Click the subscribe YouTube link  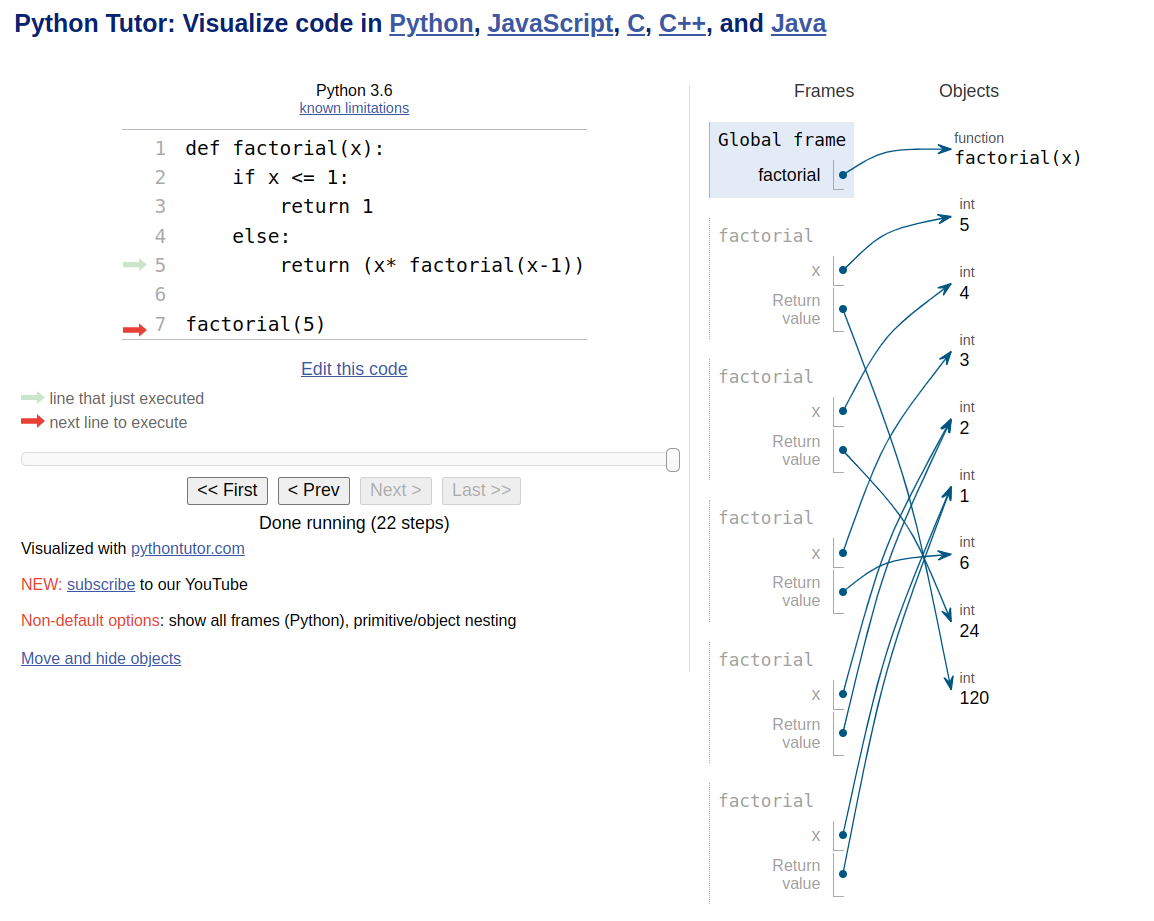pyautogui.click(x=101, y=584)
